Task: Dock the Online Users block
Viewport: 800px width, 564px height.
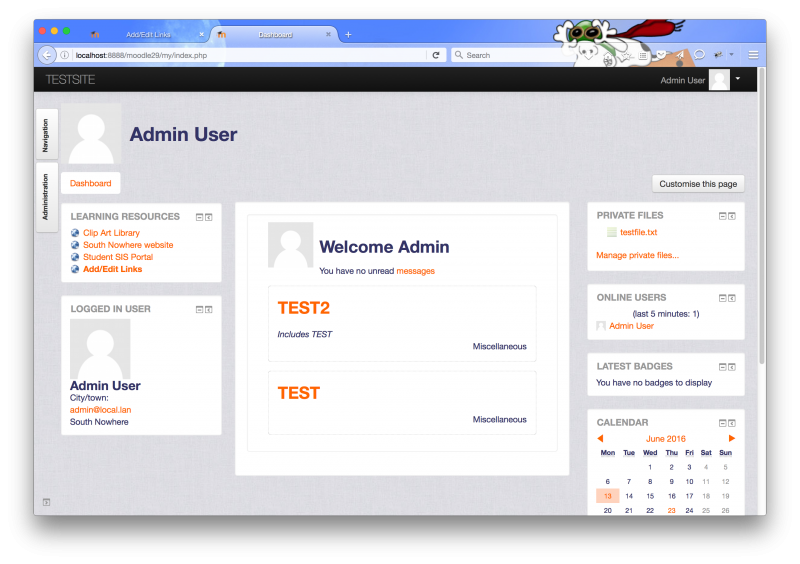Action: [x=732, y=298]
